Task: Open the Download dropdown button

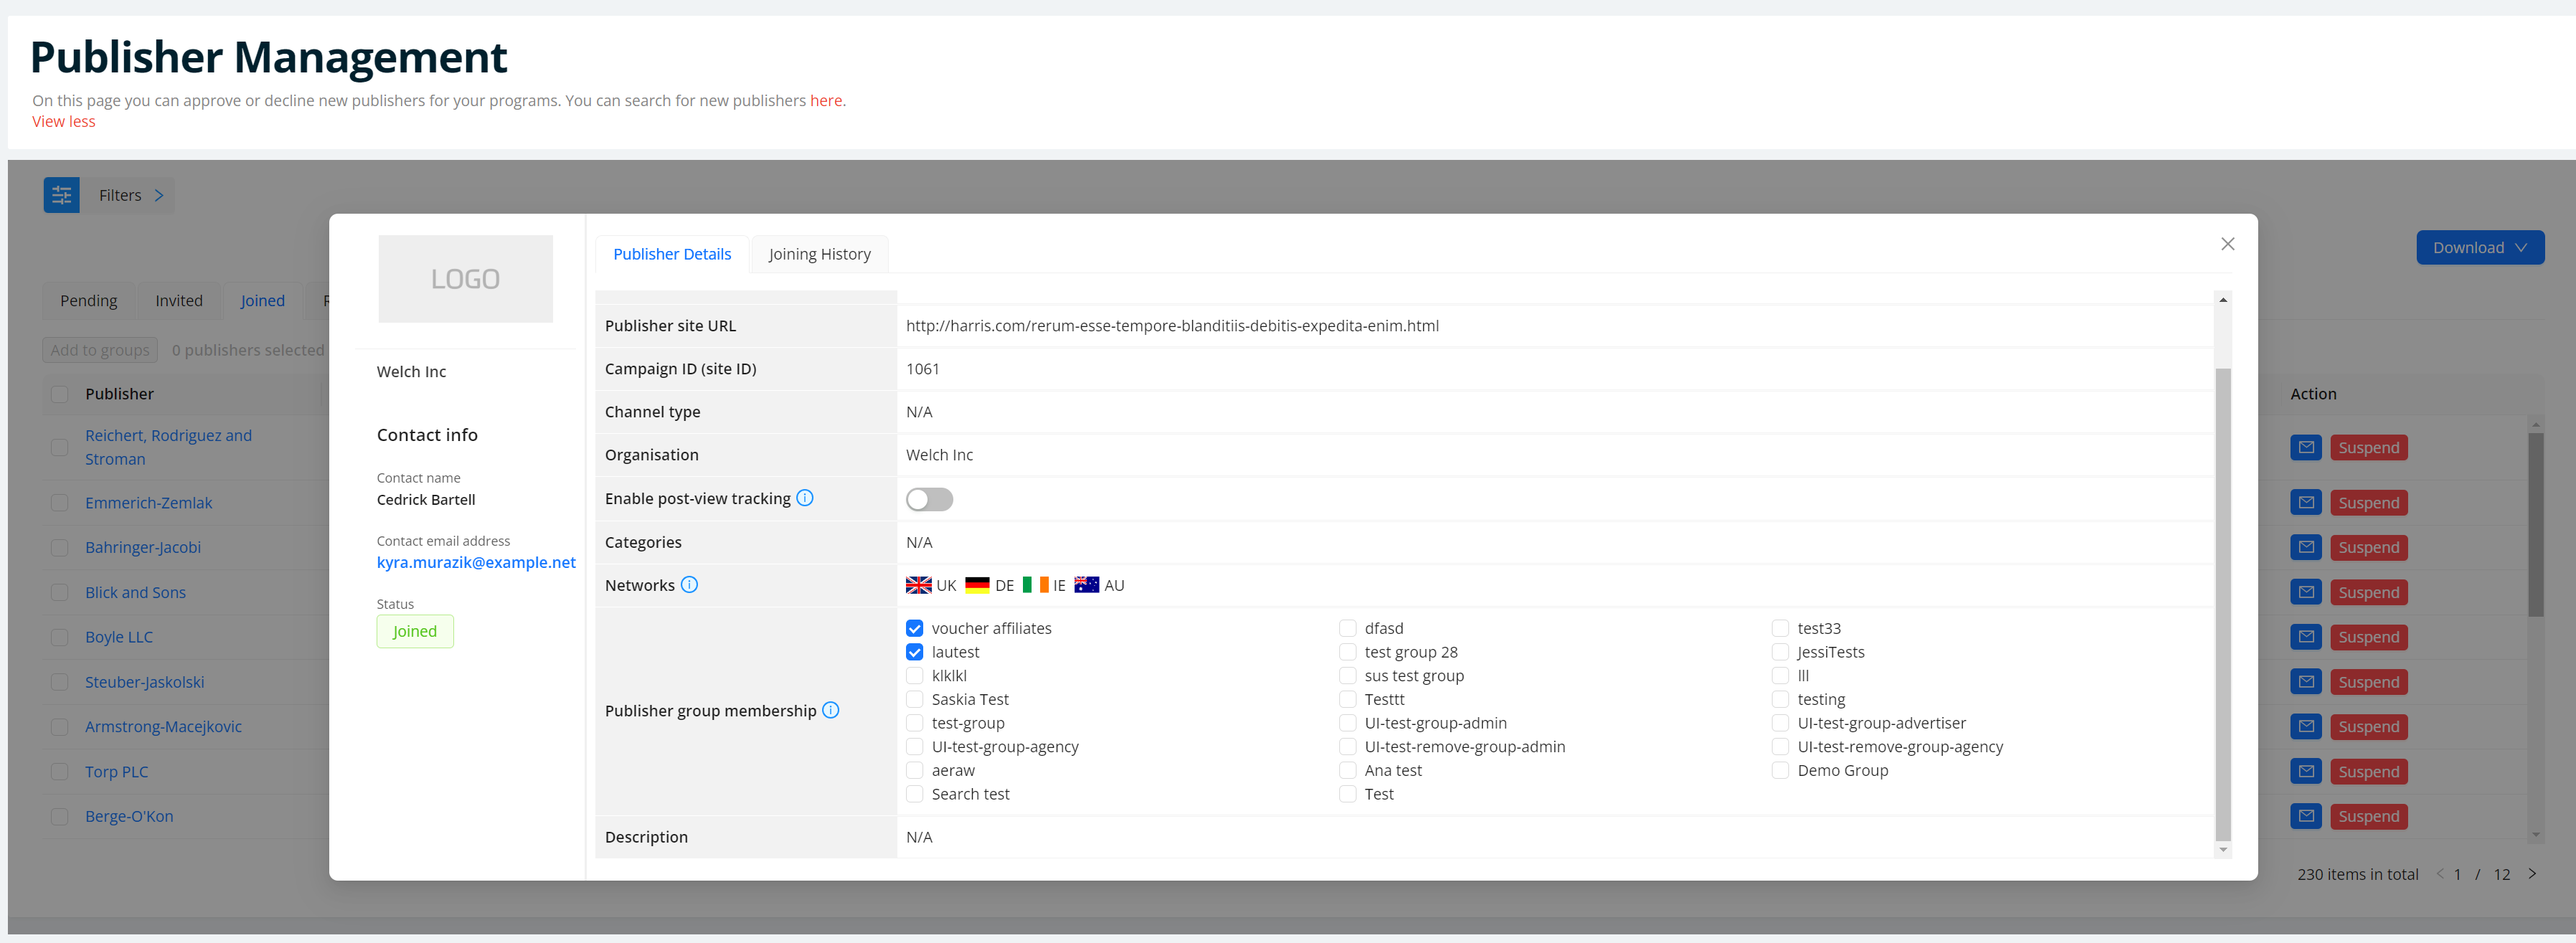Action: [2479, 248]
